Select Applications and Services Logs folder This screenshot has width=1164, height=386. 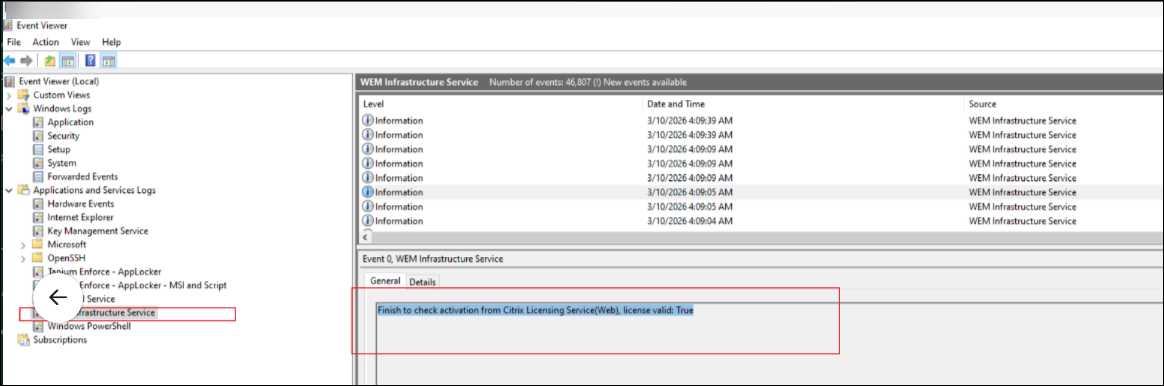tap(94, 190)
